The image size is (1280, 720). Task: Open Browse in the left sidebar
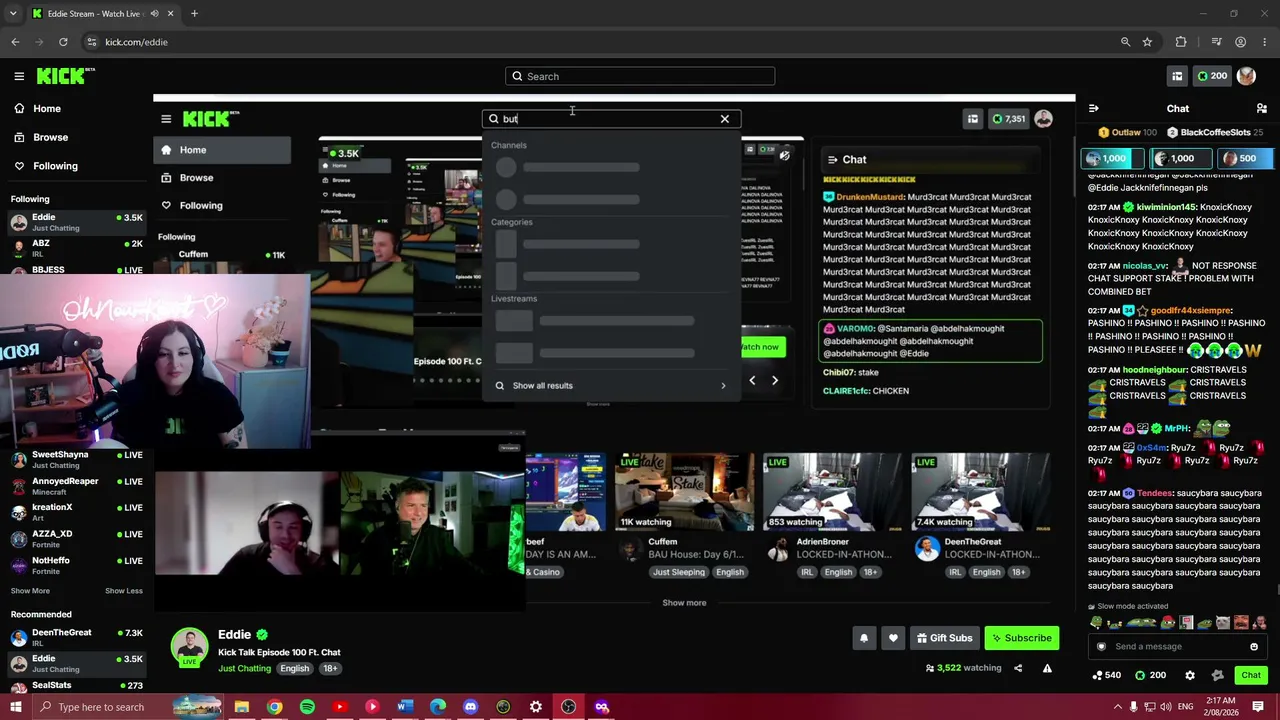coord(41,137)
